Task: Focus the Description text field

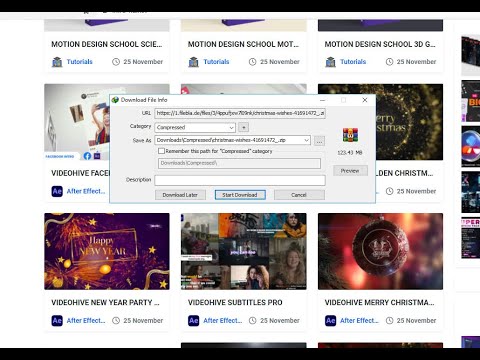Action: click(x=240, y=180)
